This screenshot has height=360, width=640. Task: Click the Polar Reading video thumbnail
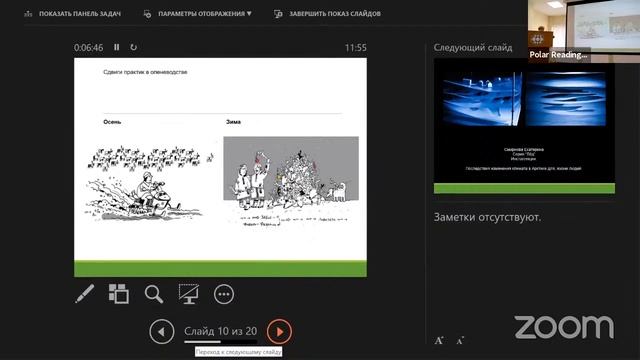(x=584, y=31)
